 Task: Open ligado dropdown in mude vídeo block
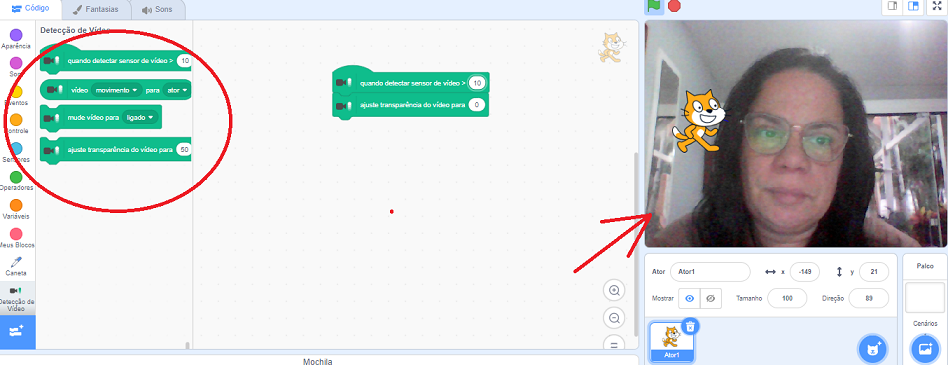pyautogui.click(x=140, y=117)
